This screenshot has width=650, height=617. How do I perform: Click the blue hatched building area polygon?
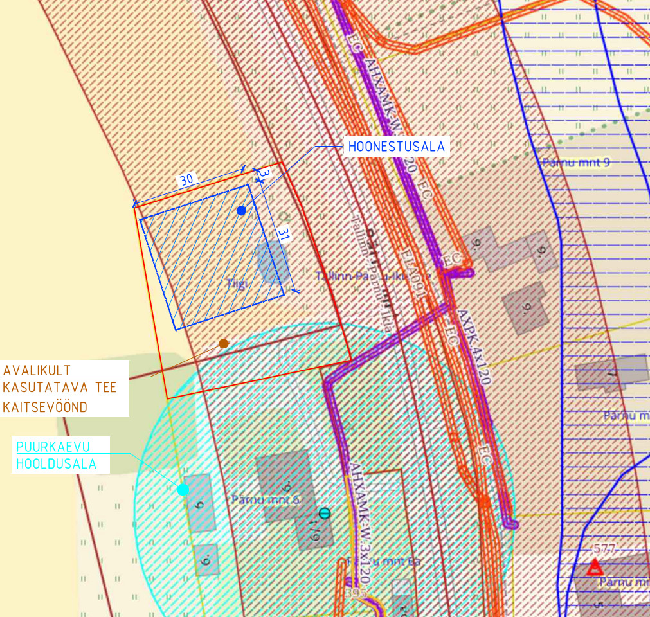[x=213, y=257]
